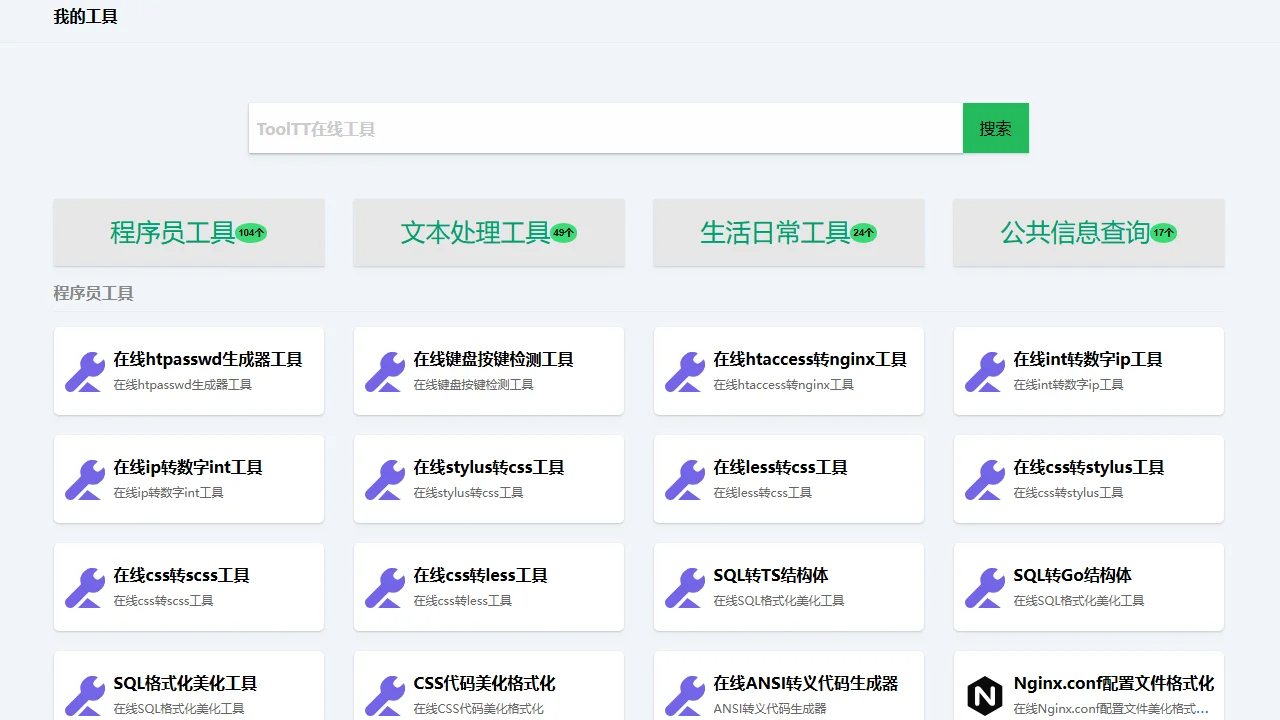Viewport: 1280px width, 720px height.
Task: Click the wrench icon on 在线ANSI转义代码生成器 card
Action: [684, 695]
